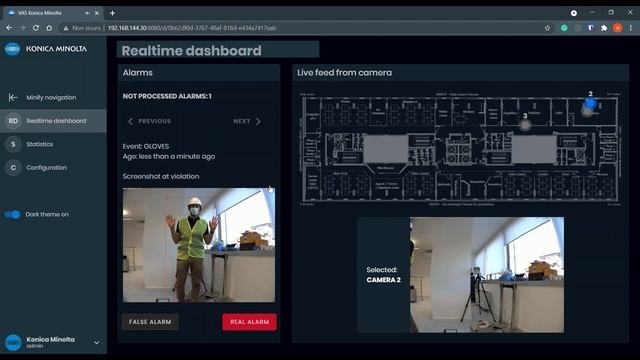Click 'NOT PROCESSED ALARMS: 1' text

(167, 96)
